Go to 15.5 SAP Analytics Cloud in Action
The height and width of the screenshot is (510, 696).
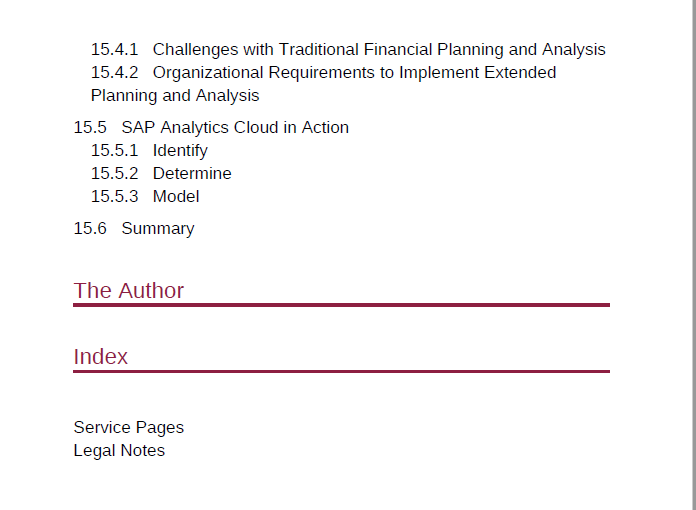211,127
